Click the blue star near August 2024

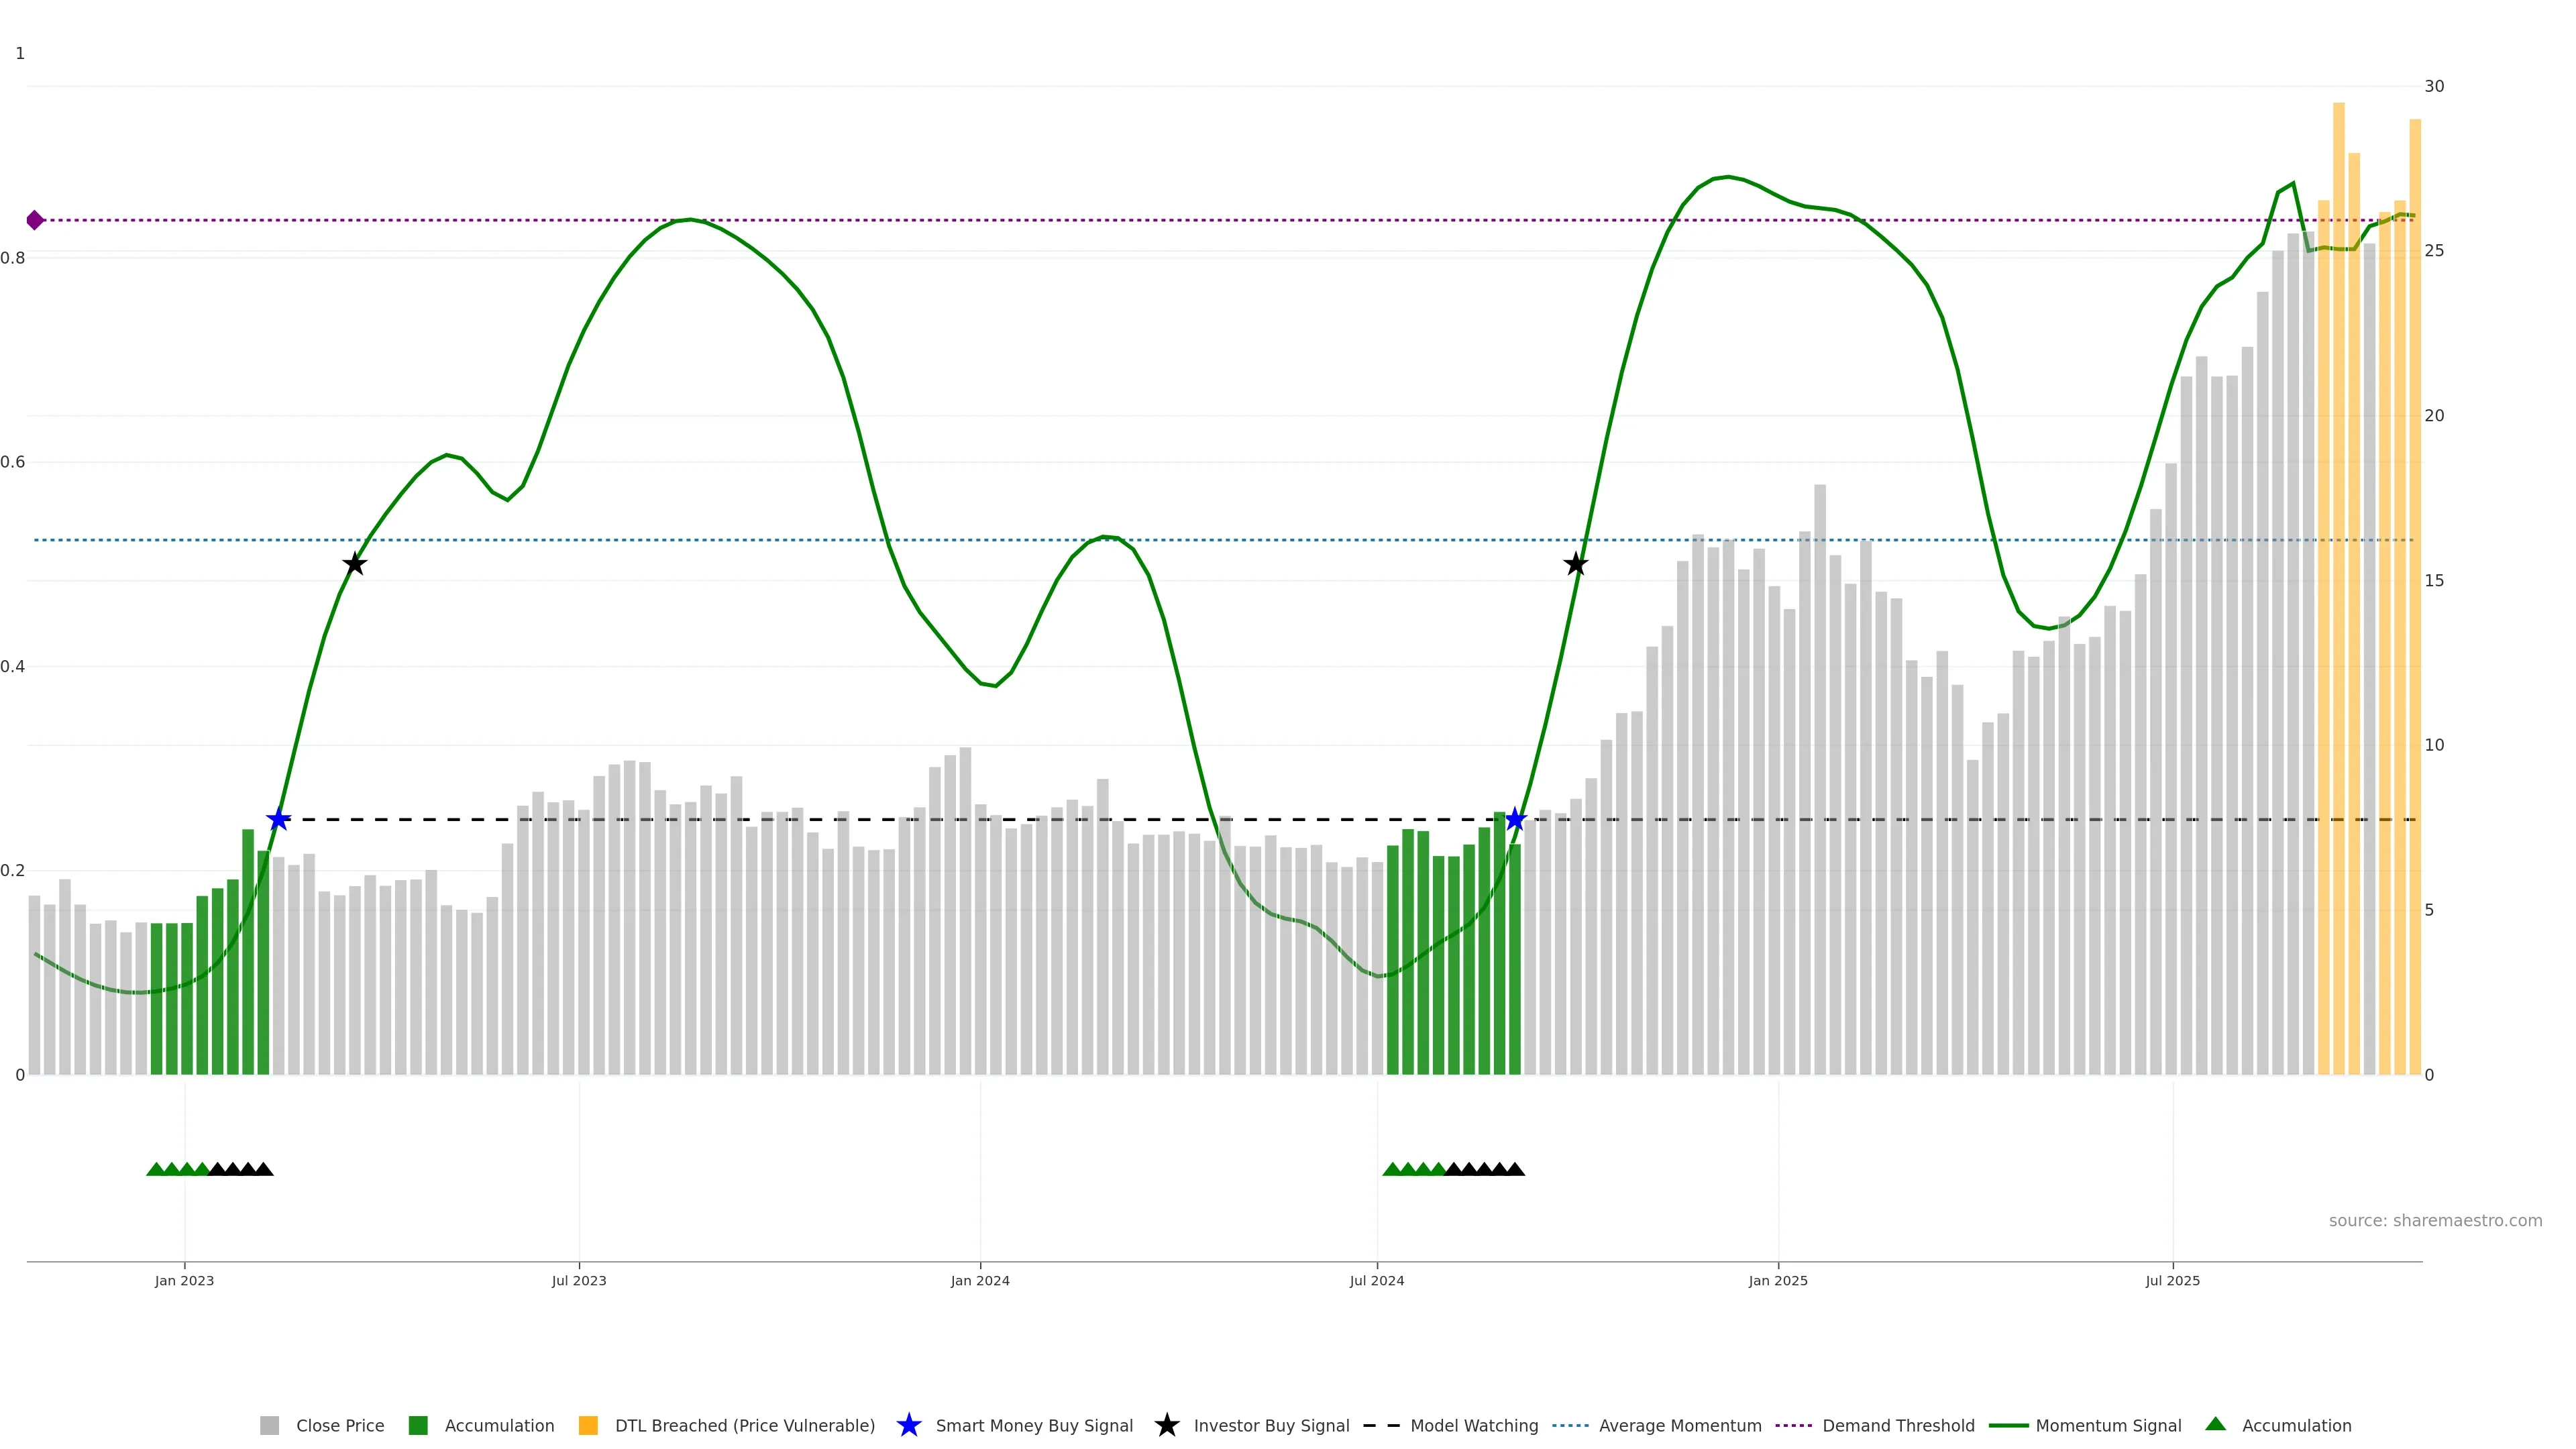[1515, 820]
